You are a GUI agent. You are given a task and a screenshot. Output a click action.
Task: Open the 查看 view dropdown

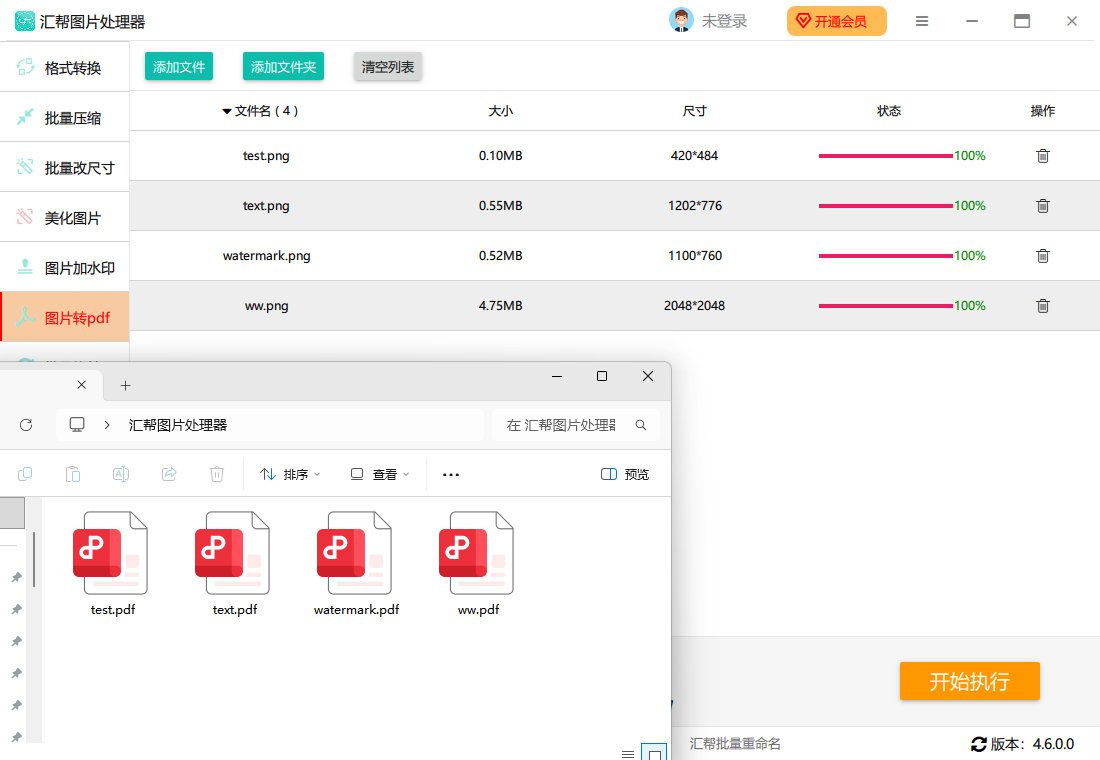pyautogui.click(x=380, y=474)
